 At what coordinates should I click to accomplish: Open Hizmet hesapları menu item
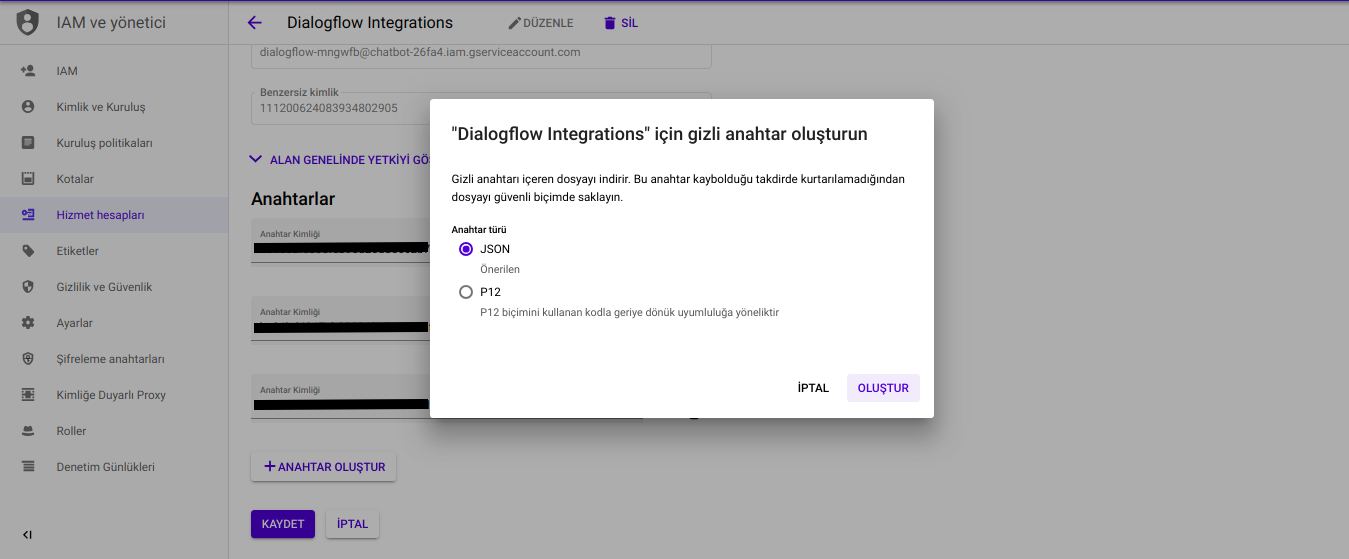tap(100, 215)
